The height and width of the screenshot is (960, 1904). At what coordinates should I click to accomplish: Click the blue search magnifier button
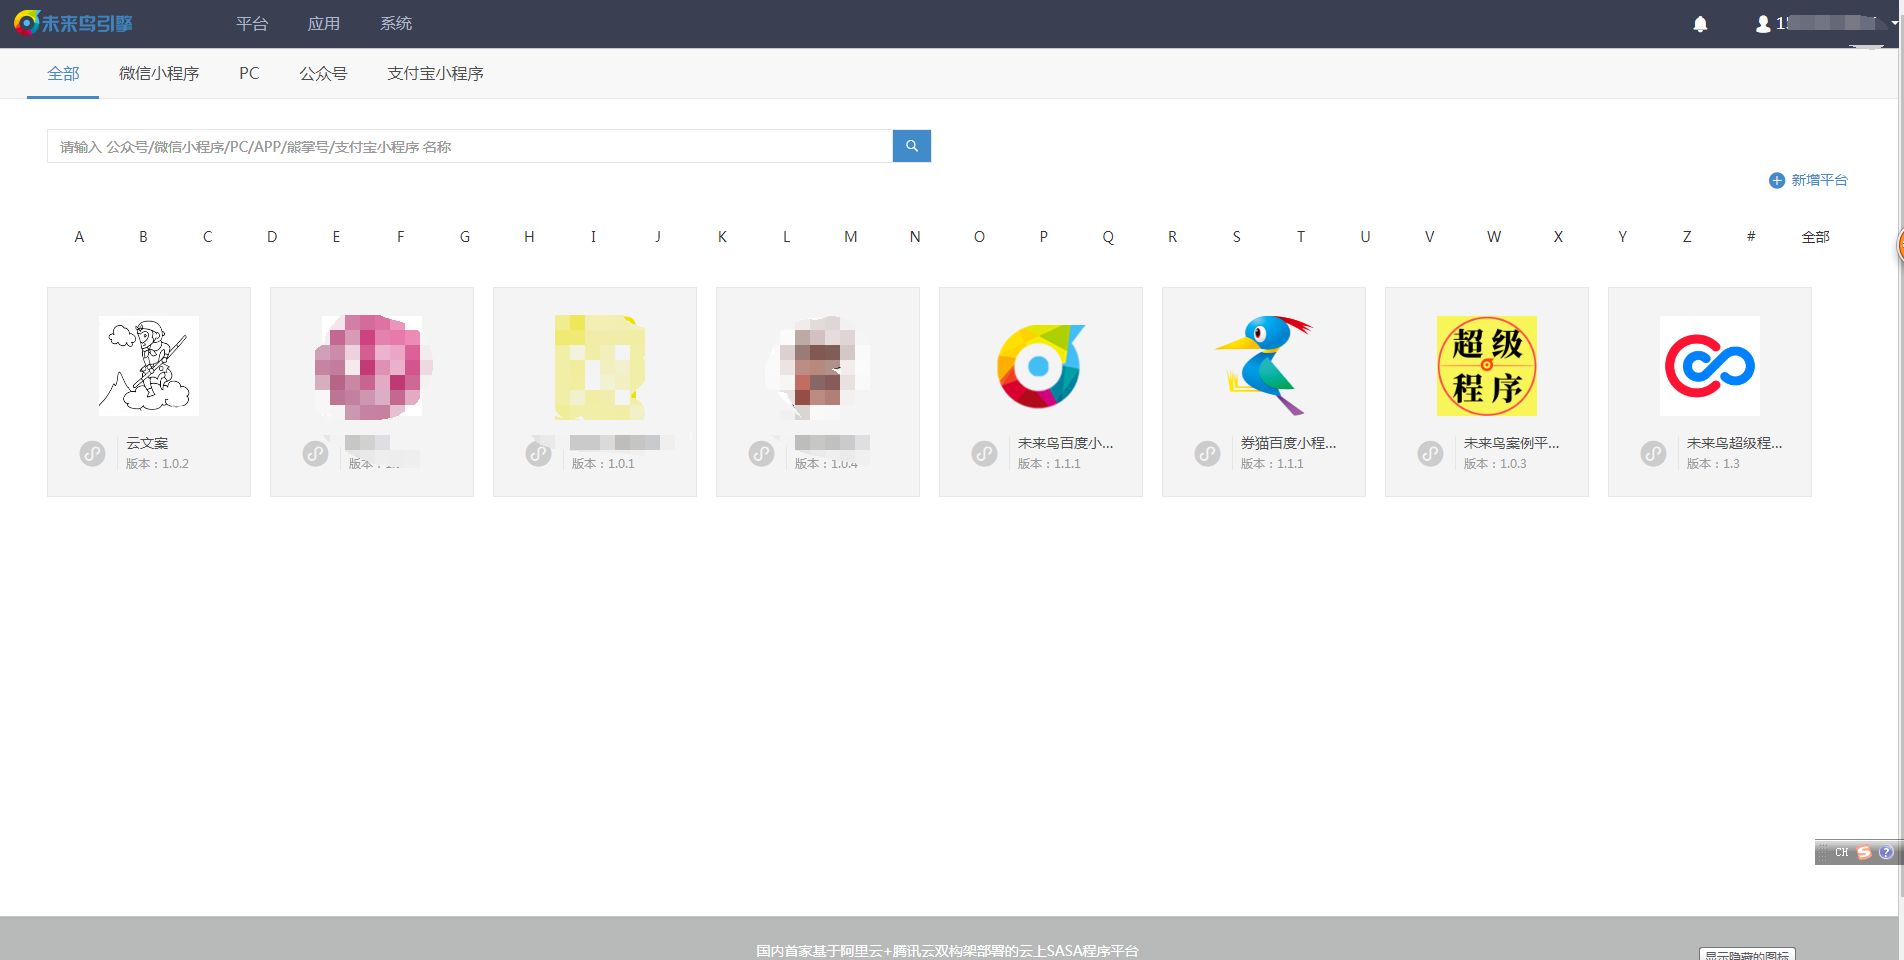[x=911, y=146]
